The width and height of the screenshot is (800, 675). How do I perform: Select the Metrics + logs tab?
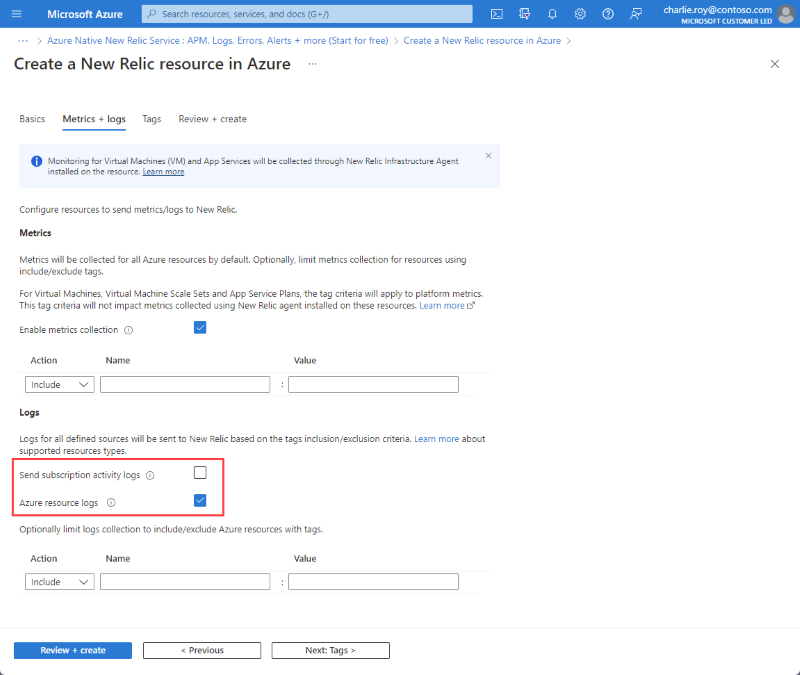[x=94, y=119]
